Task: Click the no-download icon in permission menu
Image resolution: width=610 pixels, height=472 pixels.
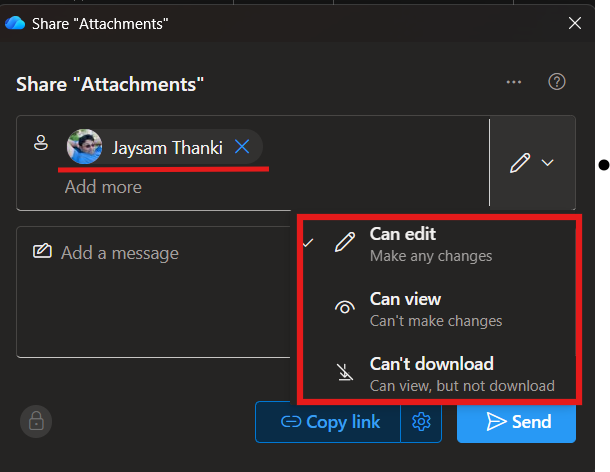Action: (344, 374)
